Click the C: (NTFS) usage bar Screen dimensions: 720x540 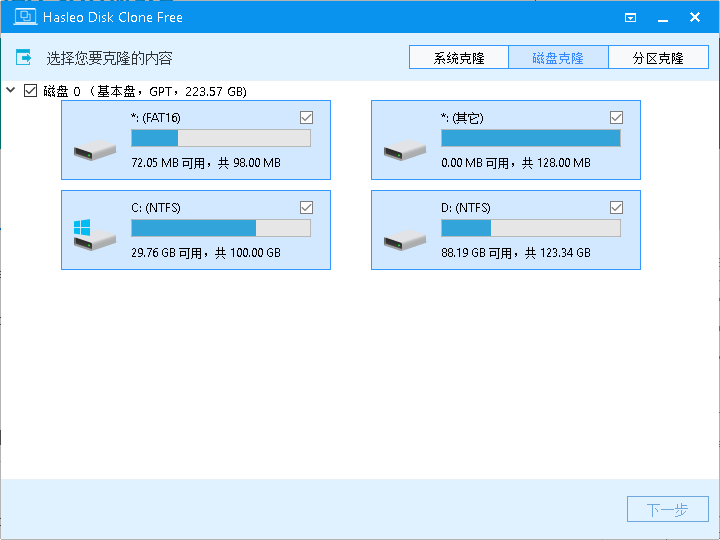[221, 228]
